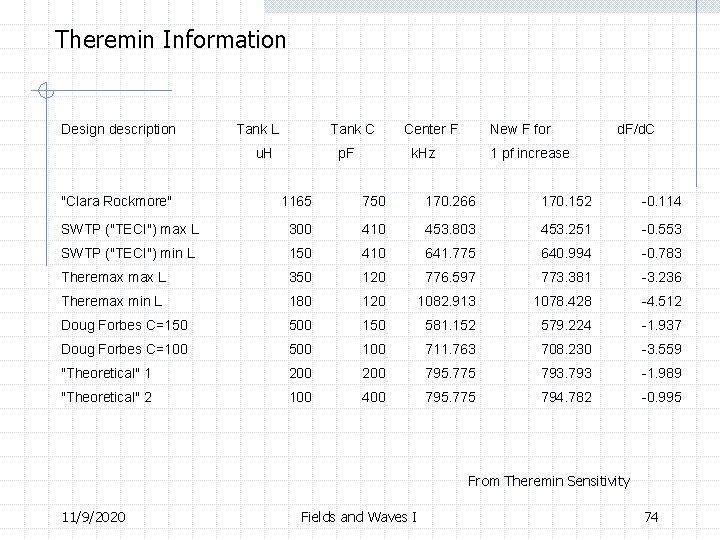Image resolution: width=720 pixels, height=540 pixels.
Task: Click center frequency 776.597
Action: click(x=450, y=277)
